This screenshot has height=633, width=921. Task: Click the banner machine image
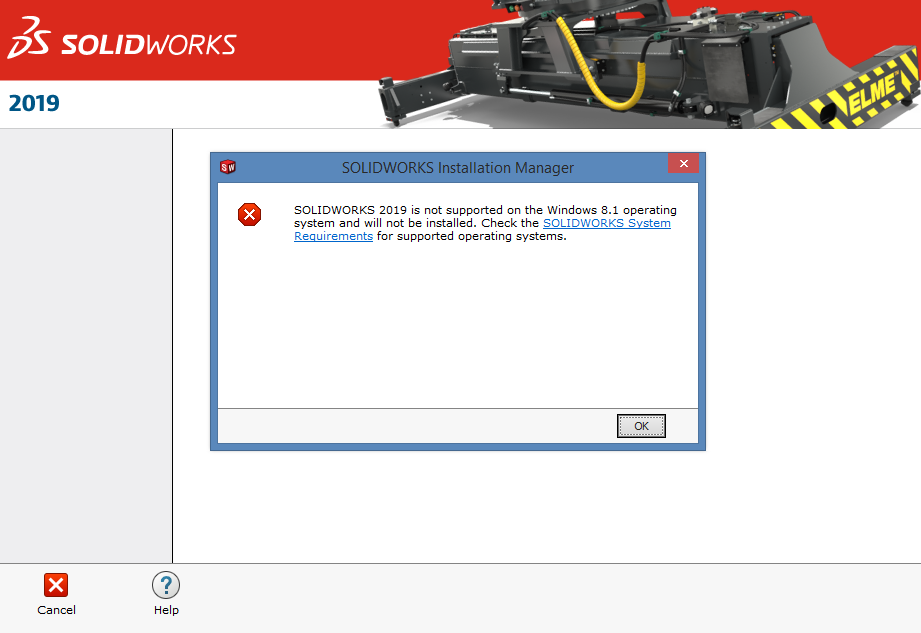point(648,63)
